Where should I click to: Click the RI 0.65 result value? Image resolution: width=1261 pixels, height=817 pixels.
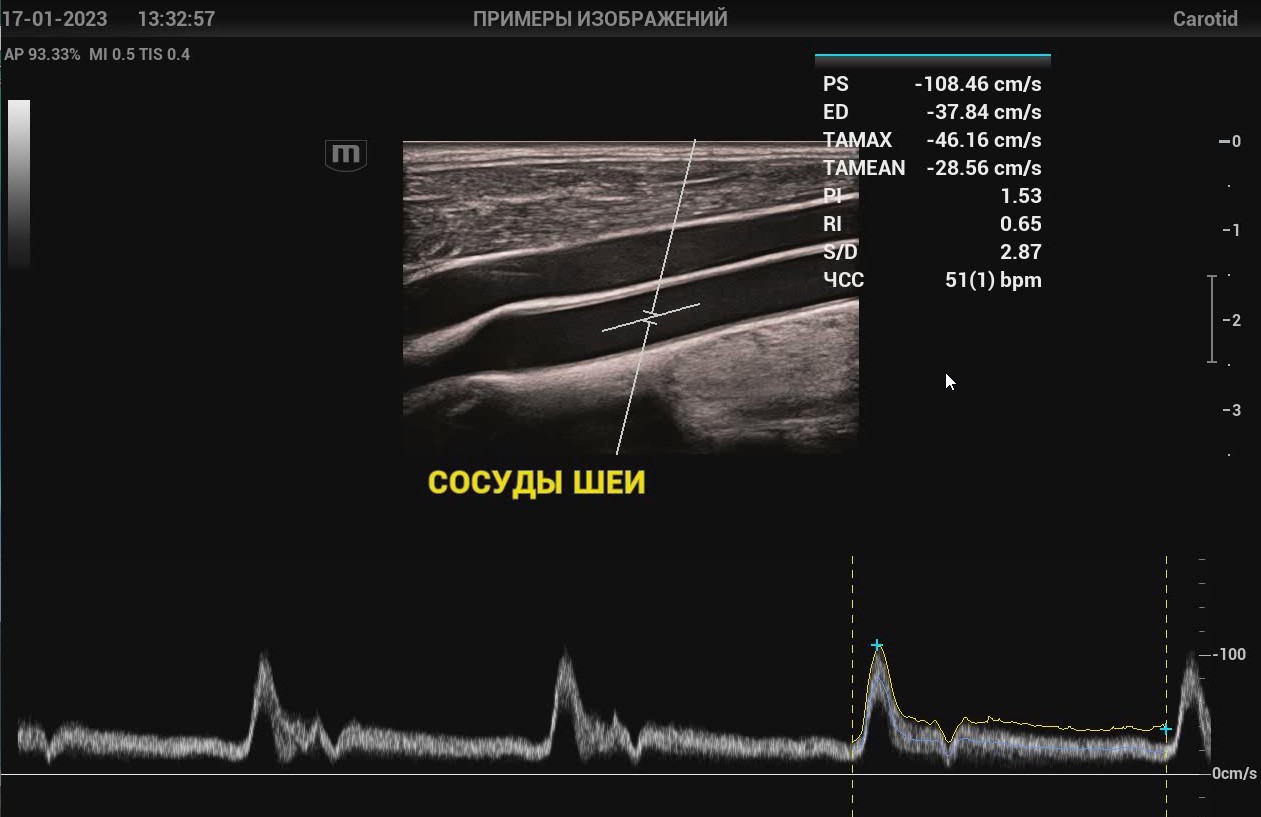tap(1020, 224)
